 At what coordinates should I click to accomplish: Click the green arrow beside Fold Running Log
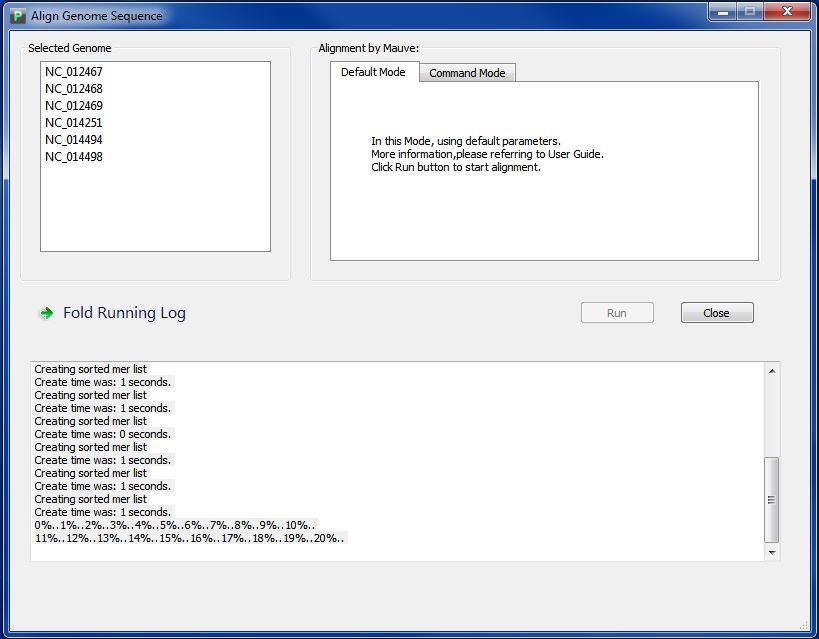click(x=46, y=313)
